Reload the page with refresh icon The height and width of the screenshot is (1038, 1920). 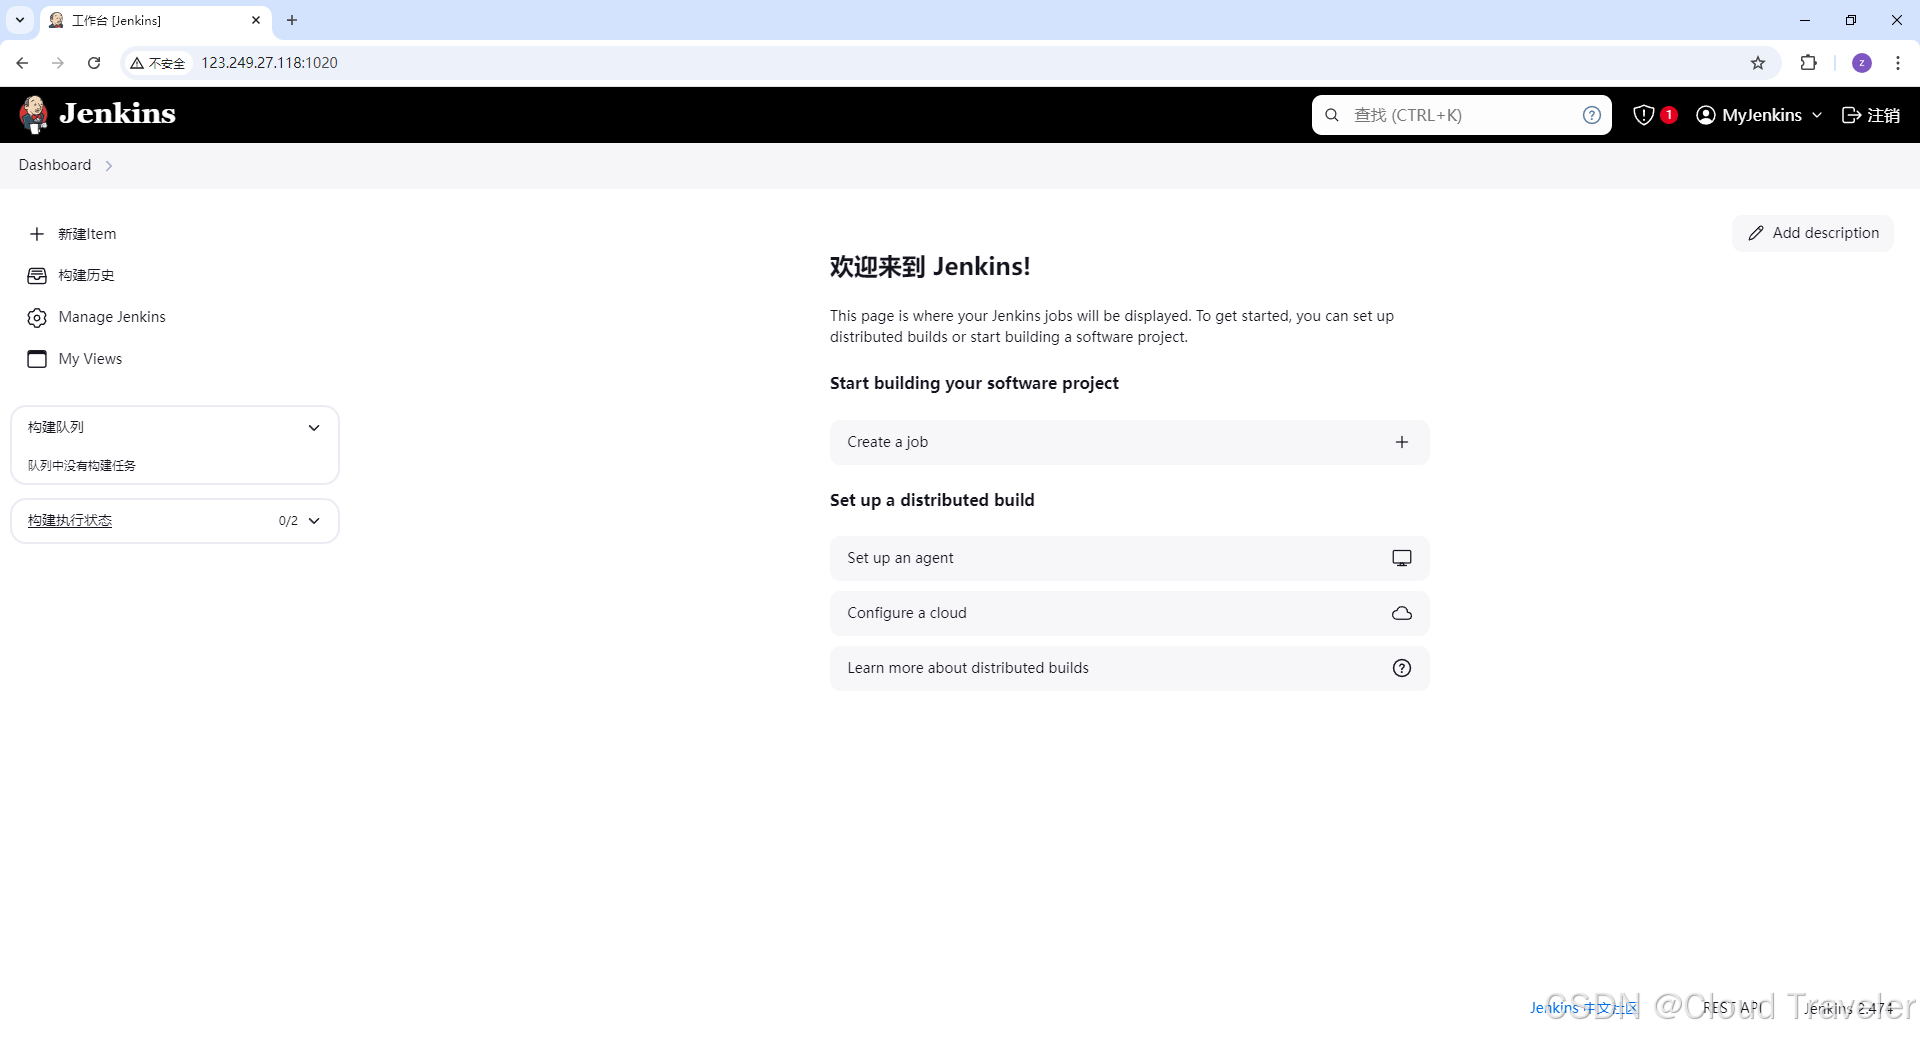[x=94, y=63]
